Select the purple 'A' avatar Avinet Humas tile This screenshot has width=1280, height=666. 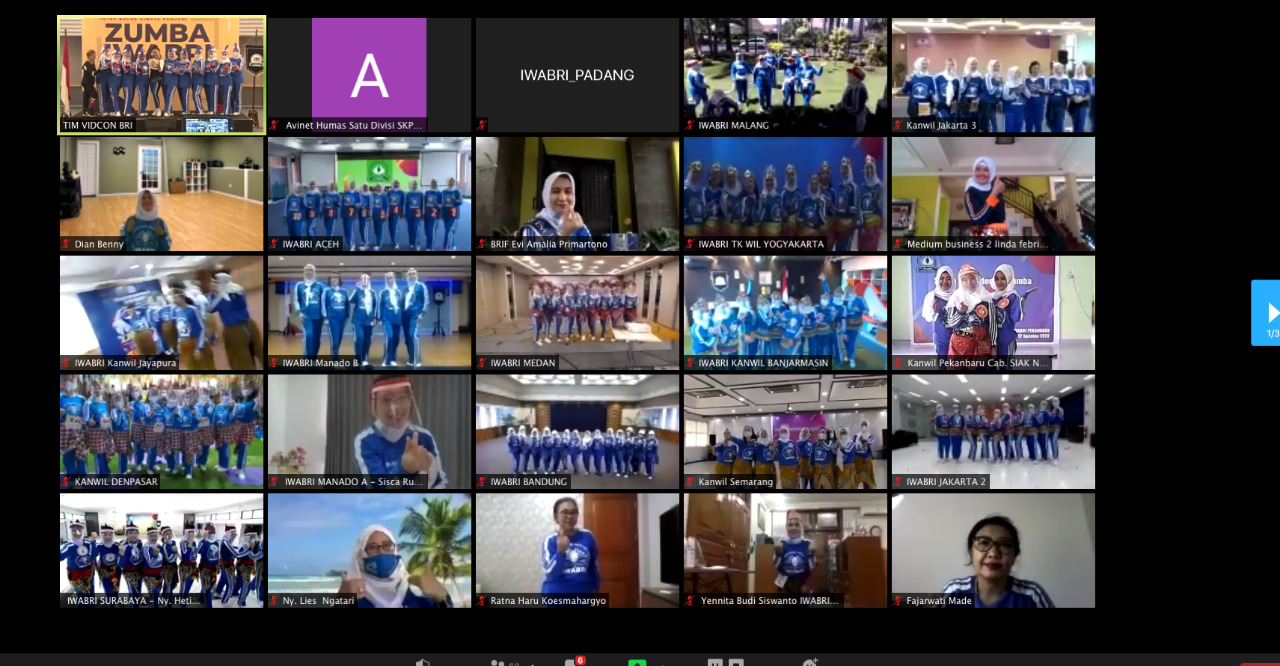click(x=369, y=75)
